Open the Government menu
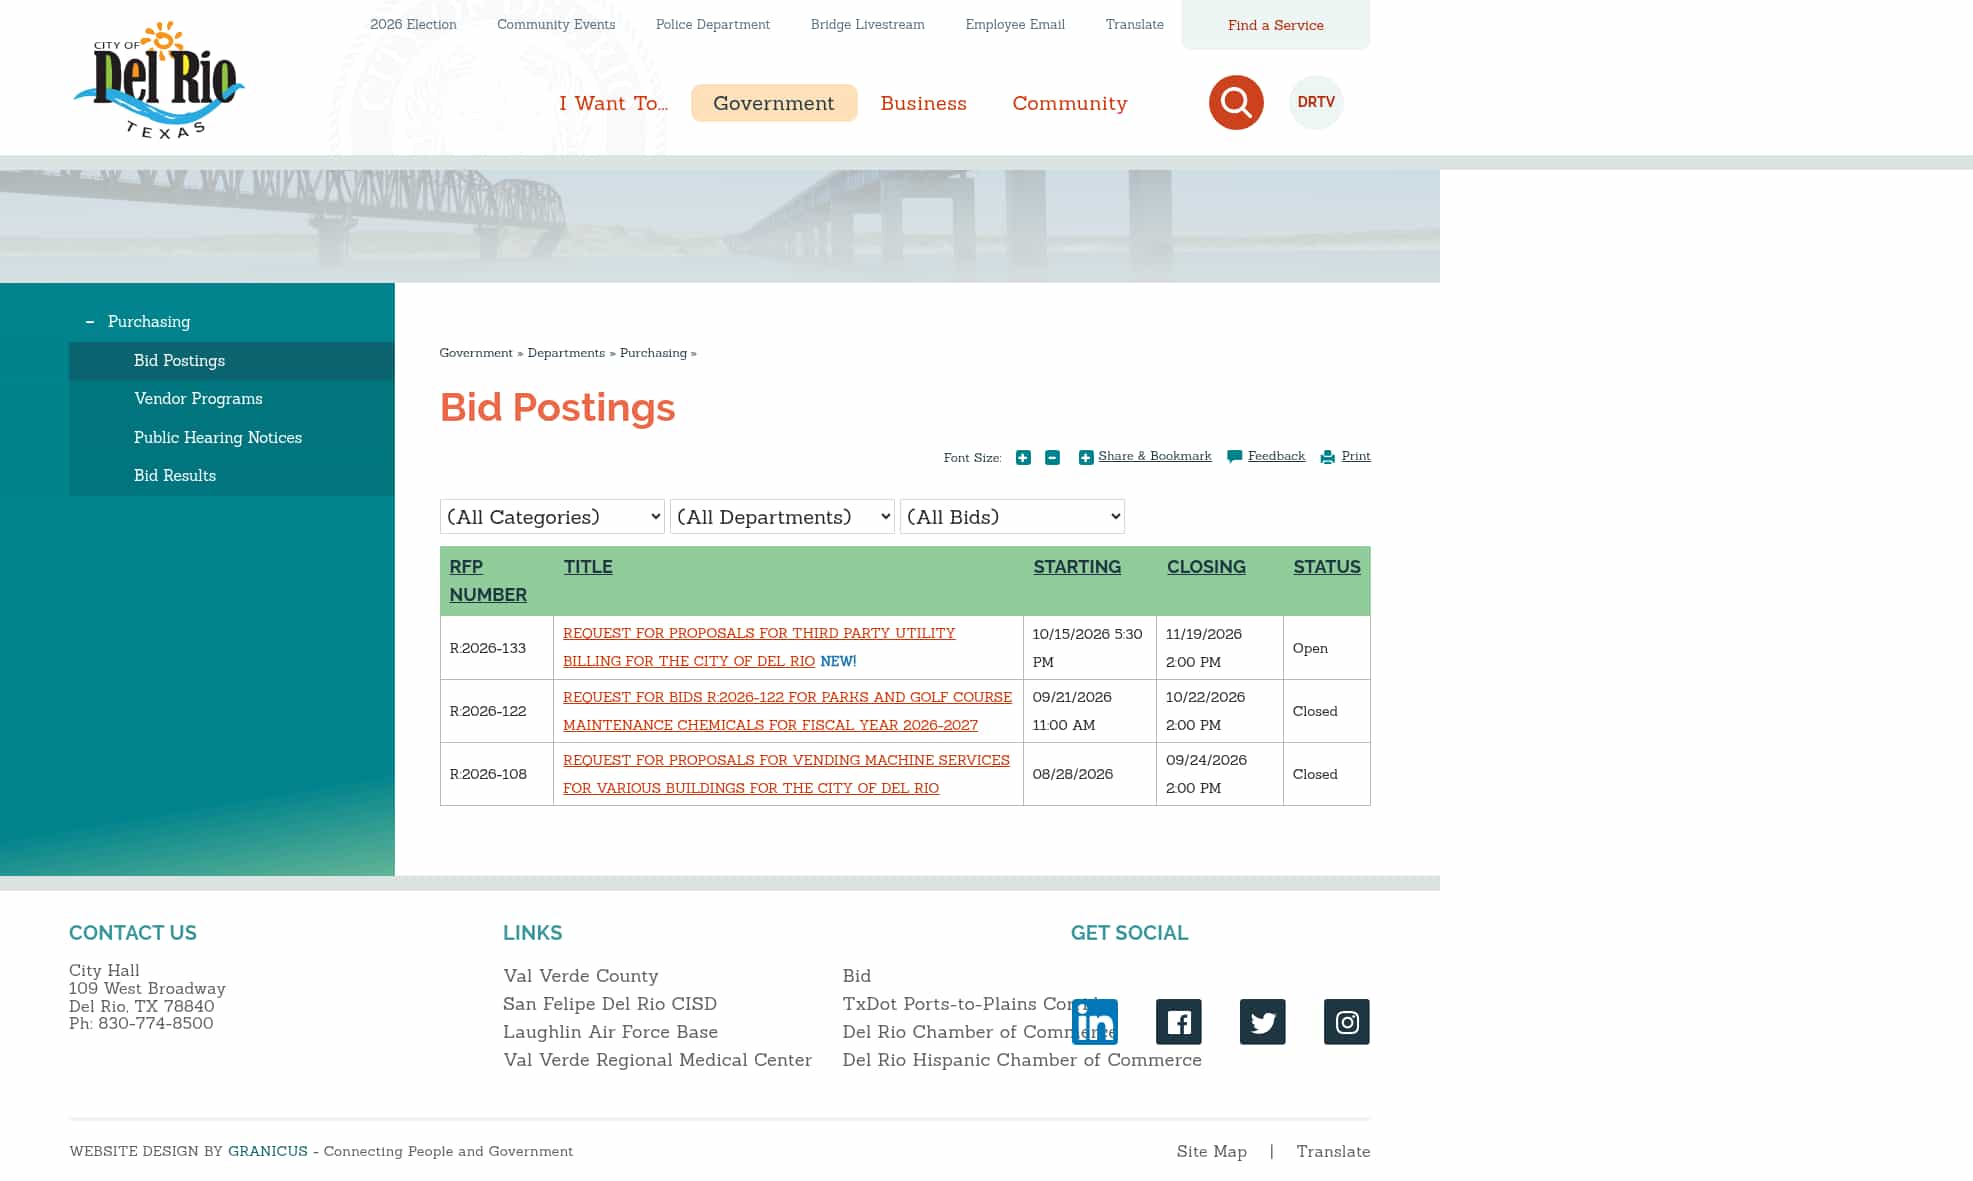The height and width of the screenshot is (1181, 1973). click(x=774, y=103)
